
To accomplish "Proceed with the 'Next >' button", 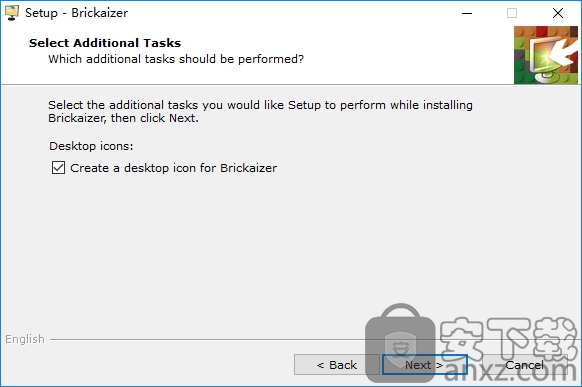I will [424, 365].
